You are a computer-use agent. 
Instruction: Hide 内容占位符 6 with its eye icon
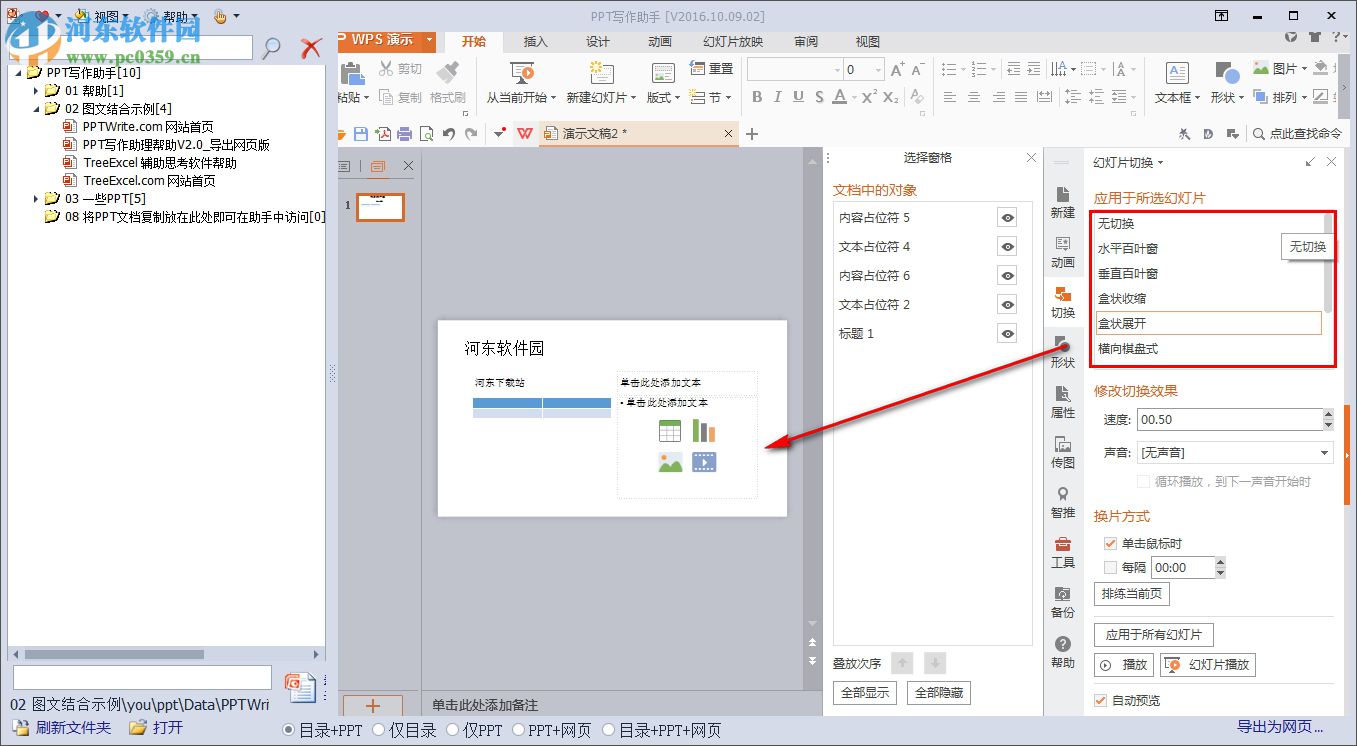click(1007, 276)
